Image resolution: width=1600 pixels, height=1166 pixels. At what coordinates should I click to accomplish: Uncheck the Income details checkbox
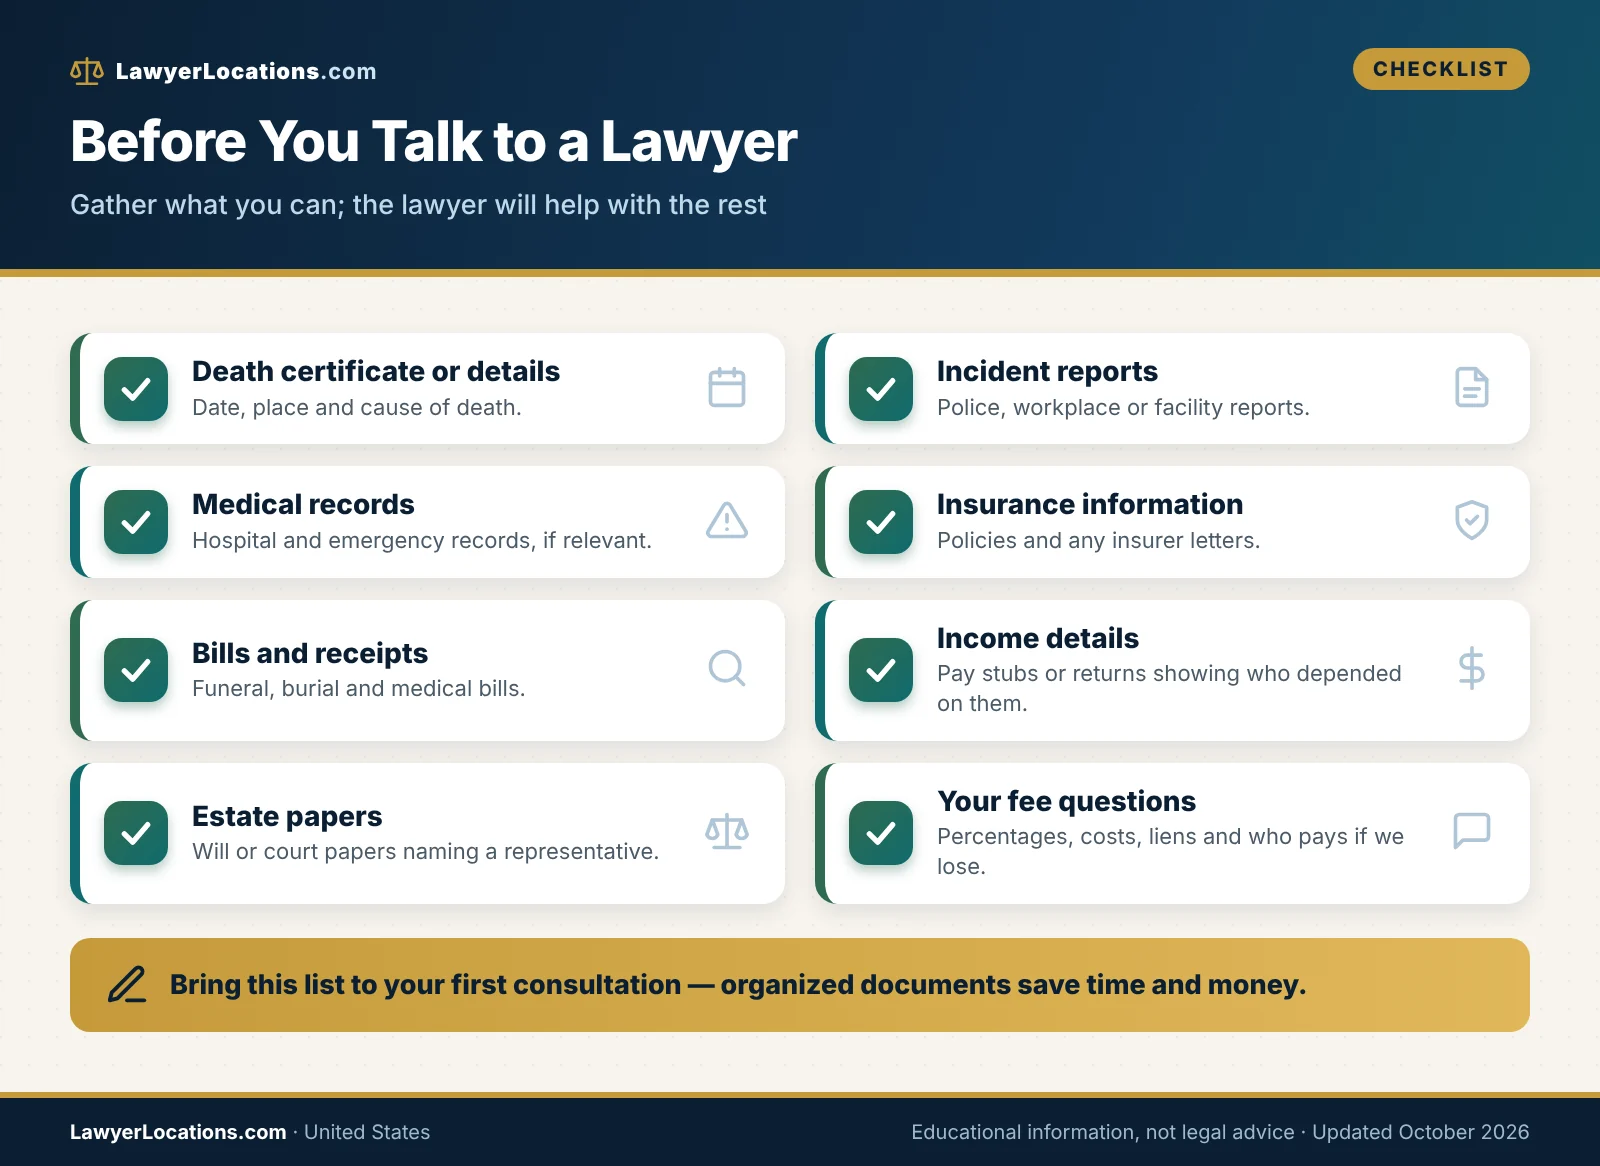881,670
